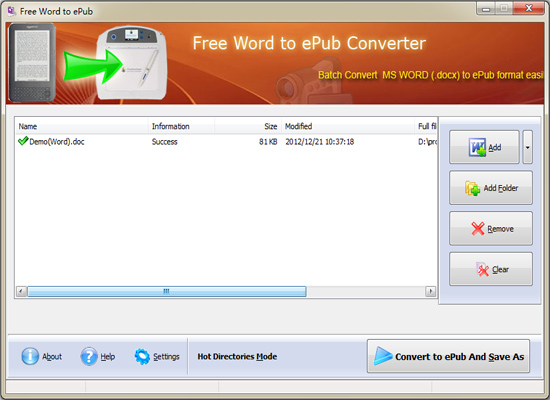Screen dimensions: 550x400
Task: Click the green checkmark icon on Demo(Word).doc
Action: [x=23, y=141]
